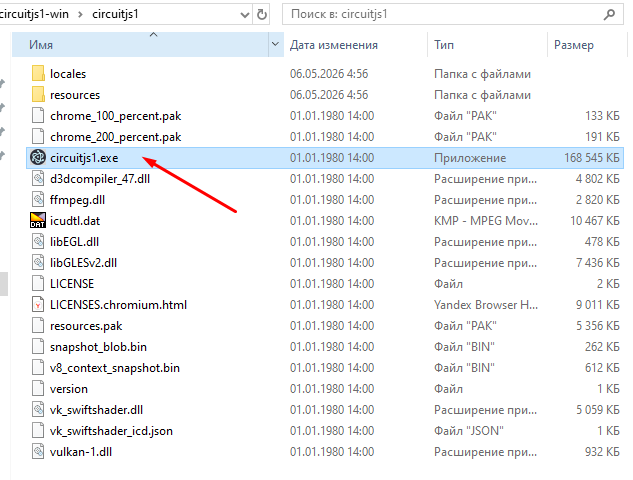The image size is (633, 480).
Task: Click the KMP - MPEG Mov... type cell
Action: tap(486, 221)
